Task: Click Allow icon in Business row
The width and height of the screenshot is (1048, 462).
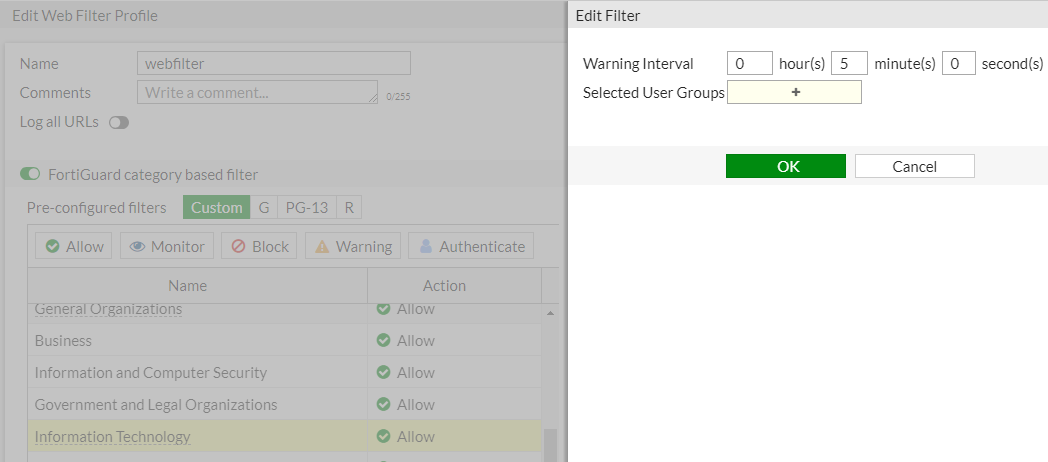Action: click(383, 341)
